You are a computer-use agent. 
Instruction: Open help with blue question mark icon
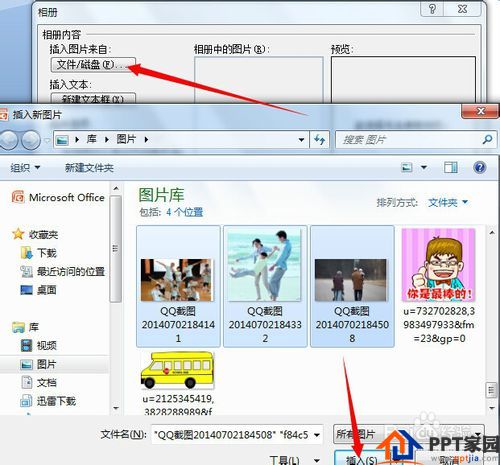[480, 167]
